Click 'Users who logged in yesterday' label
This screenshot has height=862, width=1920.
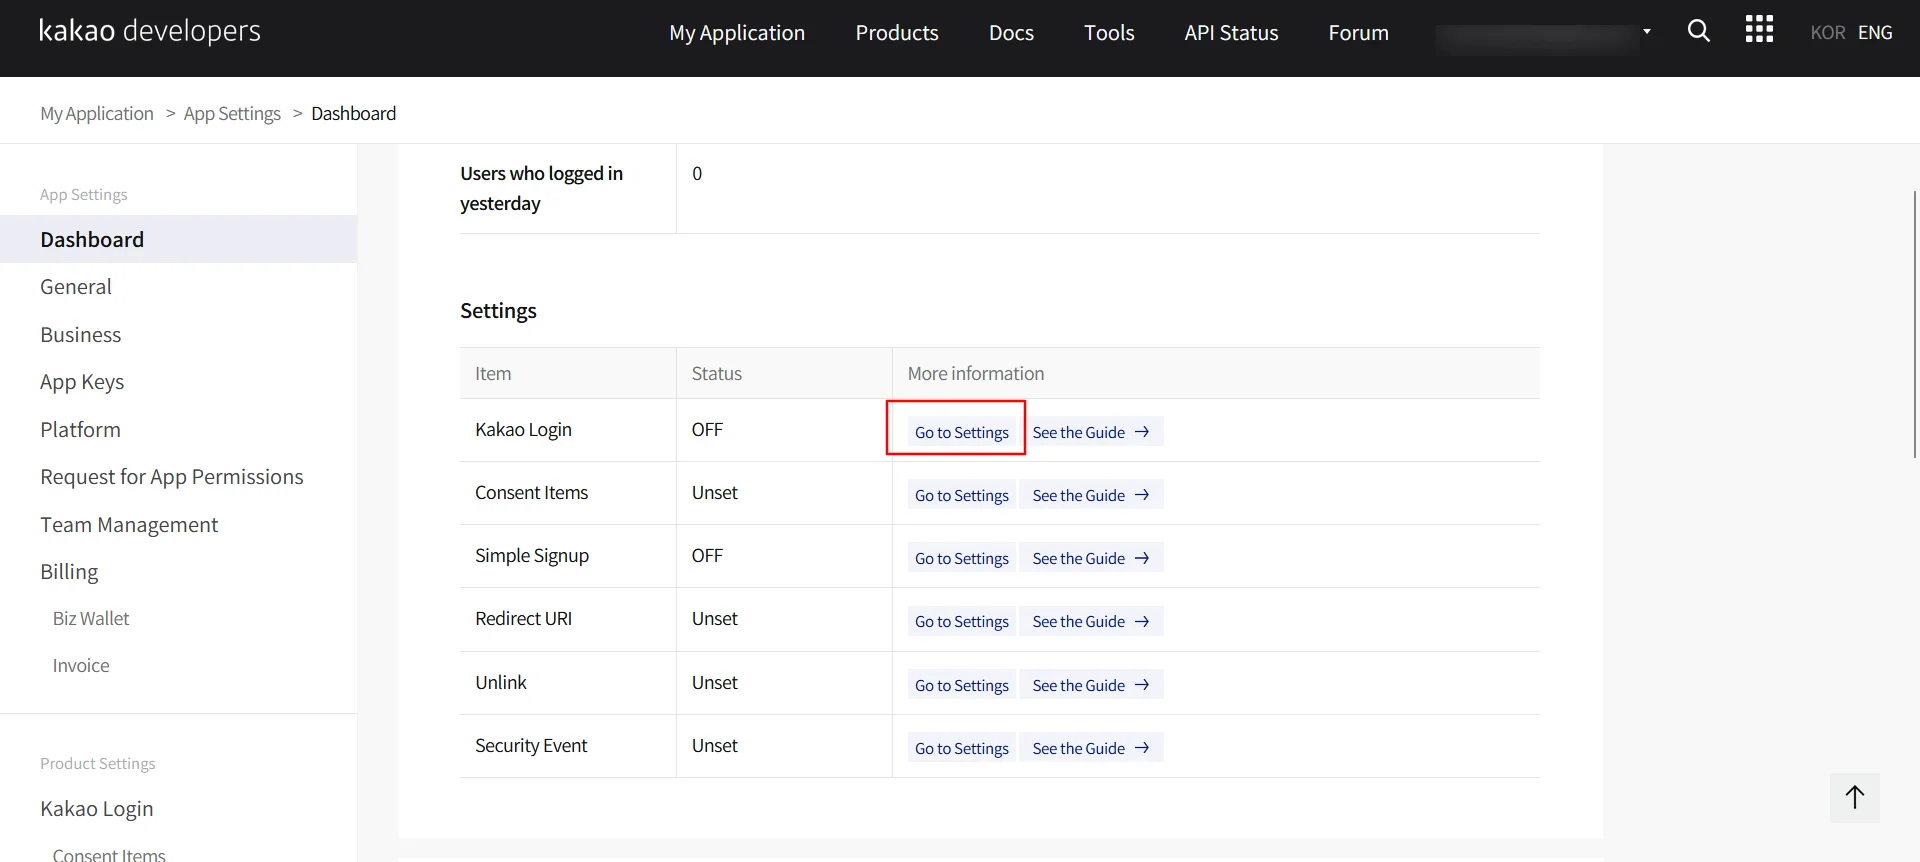[x=541, y=188]
